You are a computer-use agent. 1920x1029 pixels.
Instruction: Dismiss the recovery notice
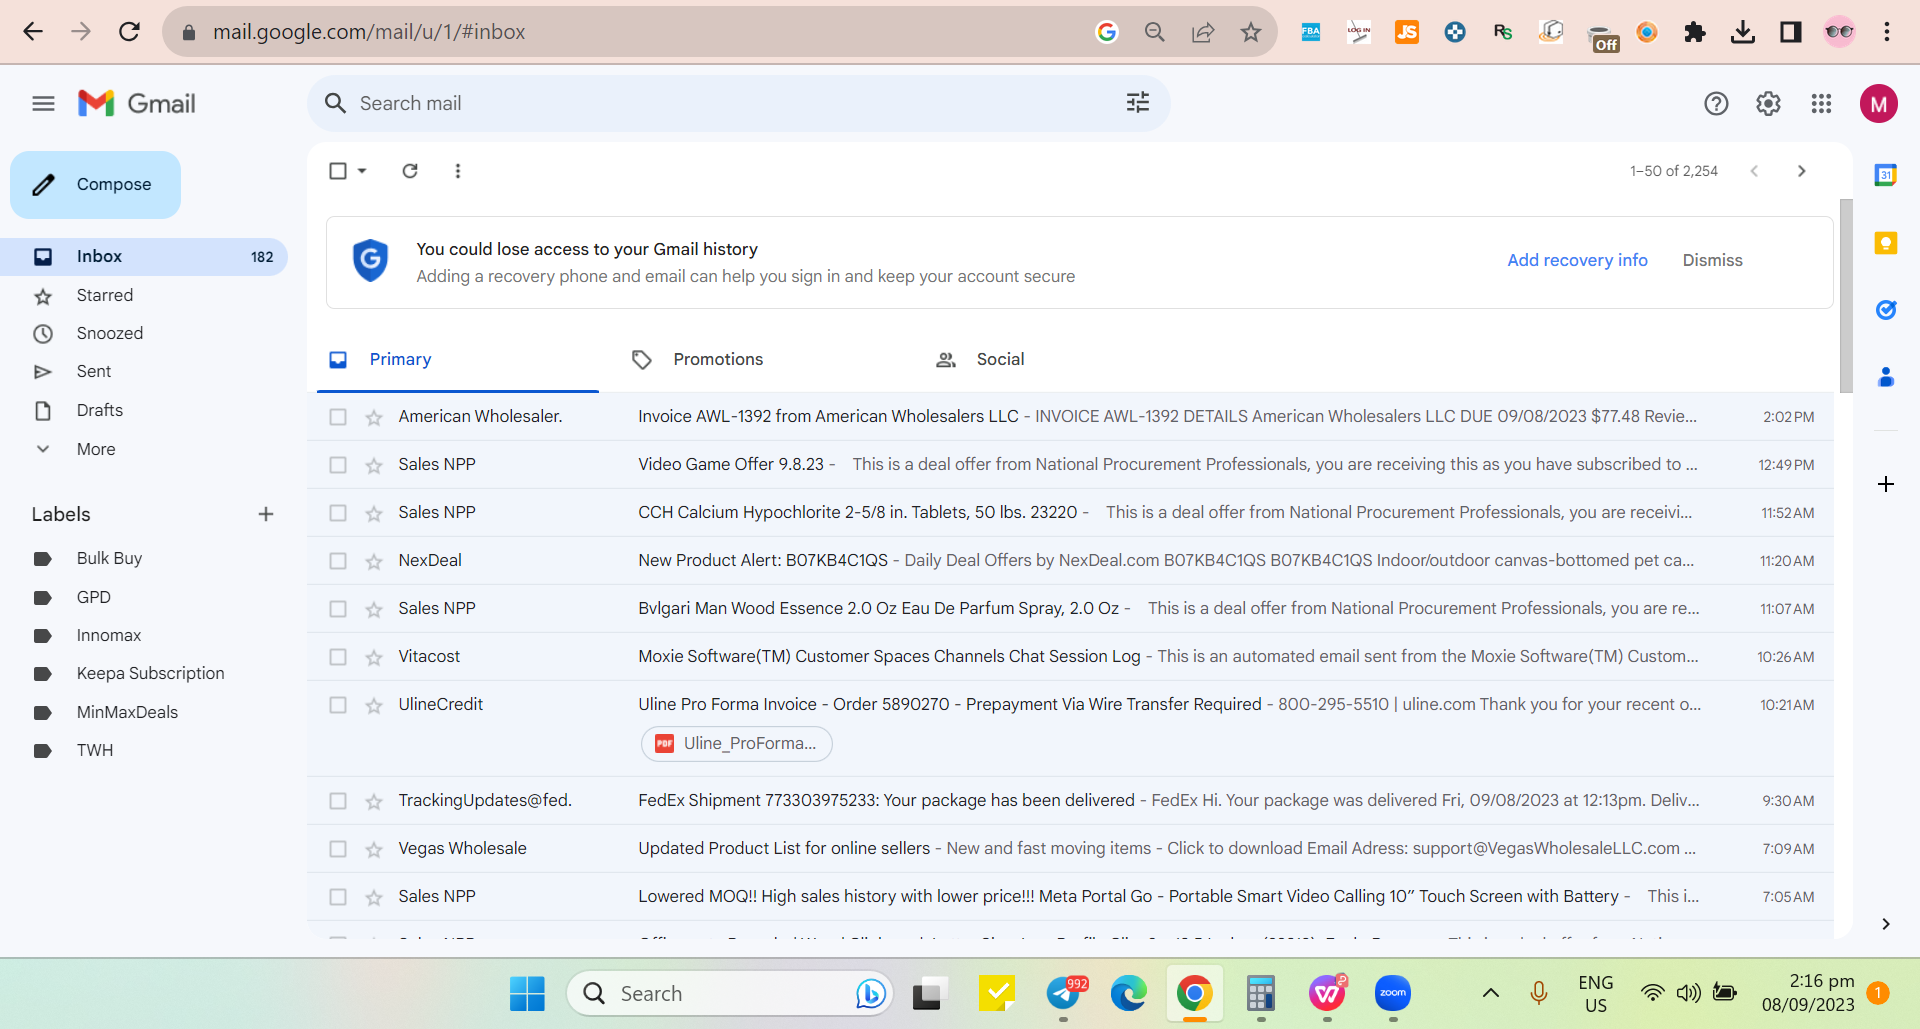click(x=1712, y=260)
